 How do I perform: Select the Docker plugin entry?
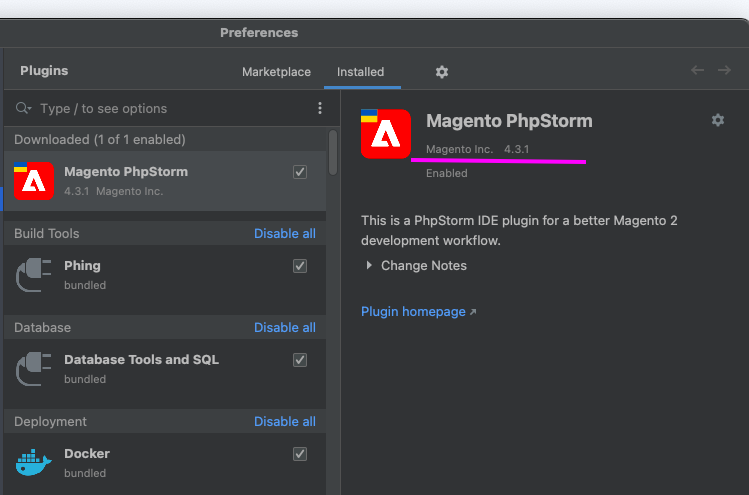(165, 463)
